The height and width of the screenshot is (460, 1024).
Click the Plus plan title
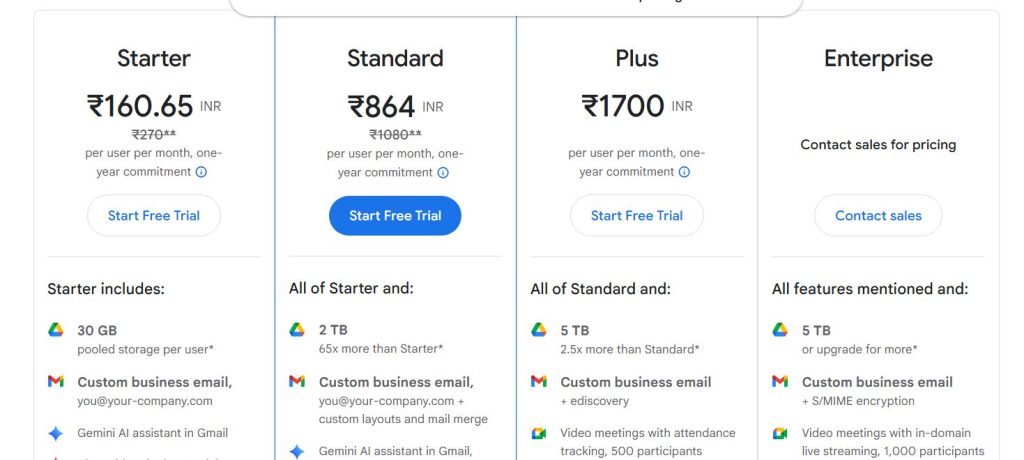coord(637,59)
